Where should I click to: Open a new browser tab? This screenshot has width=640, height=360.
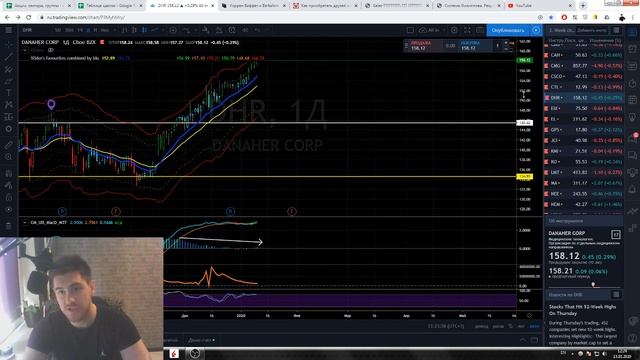(582, 6)
